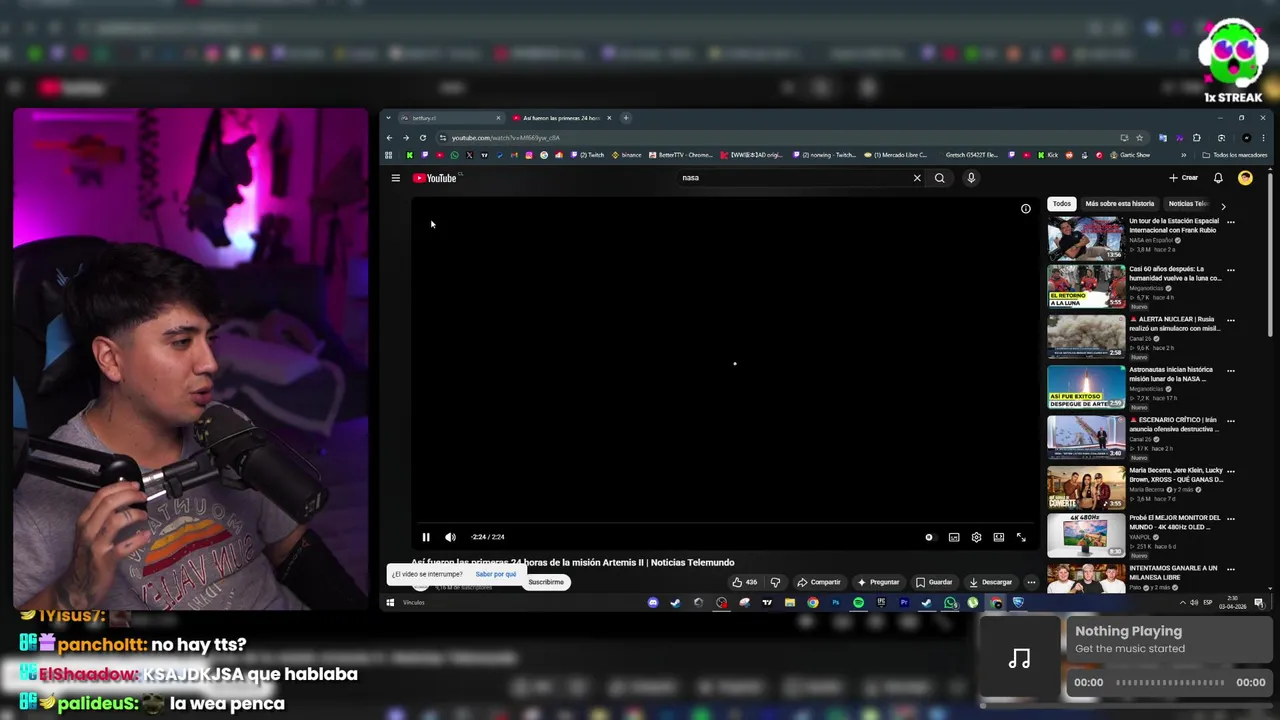This screenshot has width=1280, height=720.
Task: Click the Compartir button
Action: click(x=819, y=582)
